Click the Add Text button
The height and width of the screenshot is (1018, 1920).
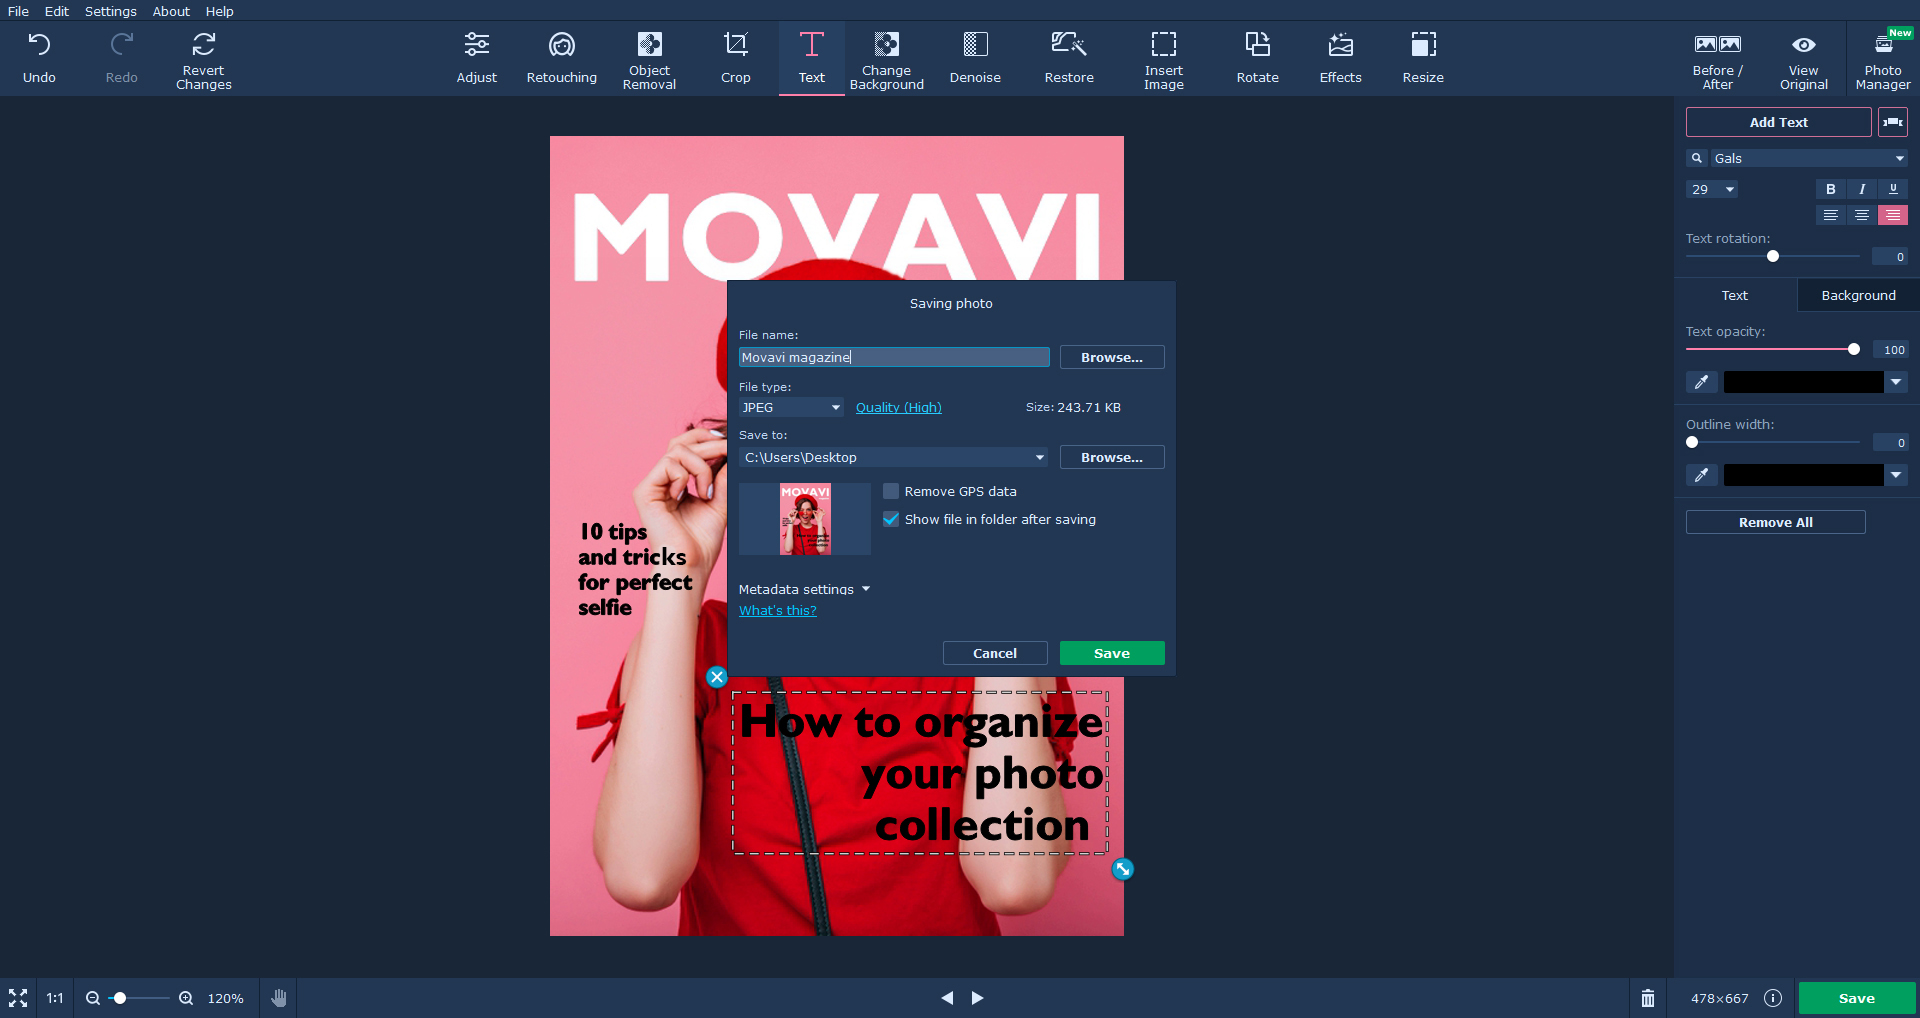[x=1779, y=122]
